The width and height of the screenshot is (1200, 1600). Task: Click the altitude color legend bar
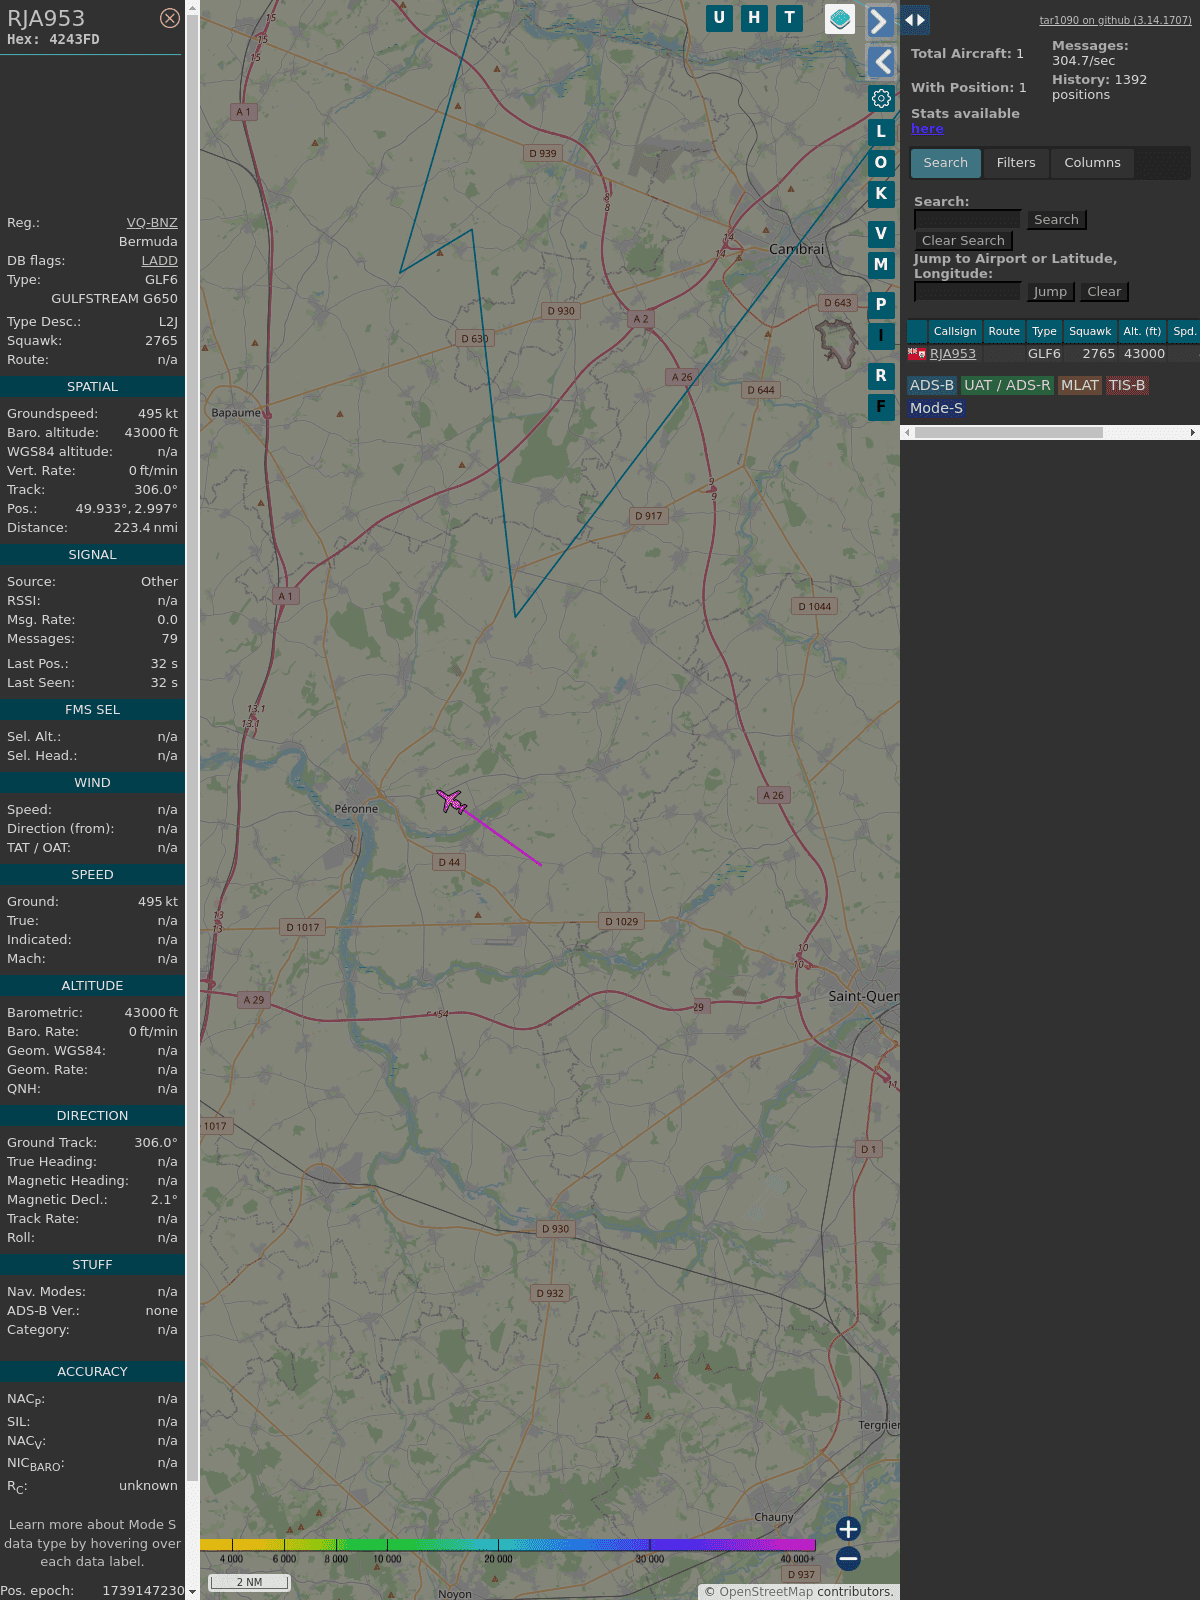click(508, 1545)
